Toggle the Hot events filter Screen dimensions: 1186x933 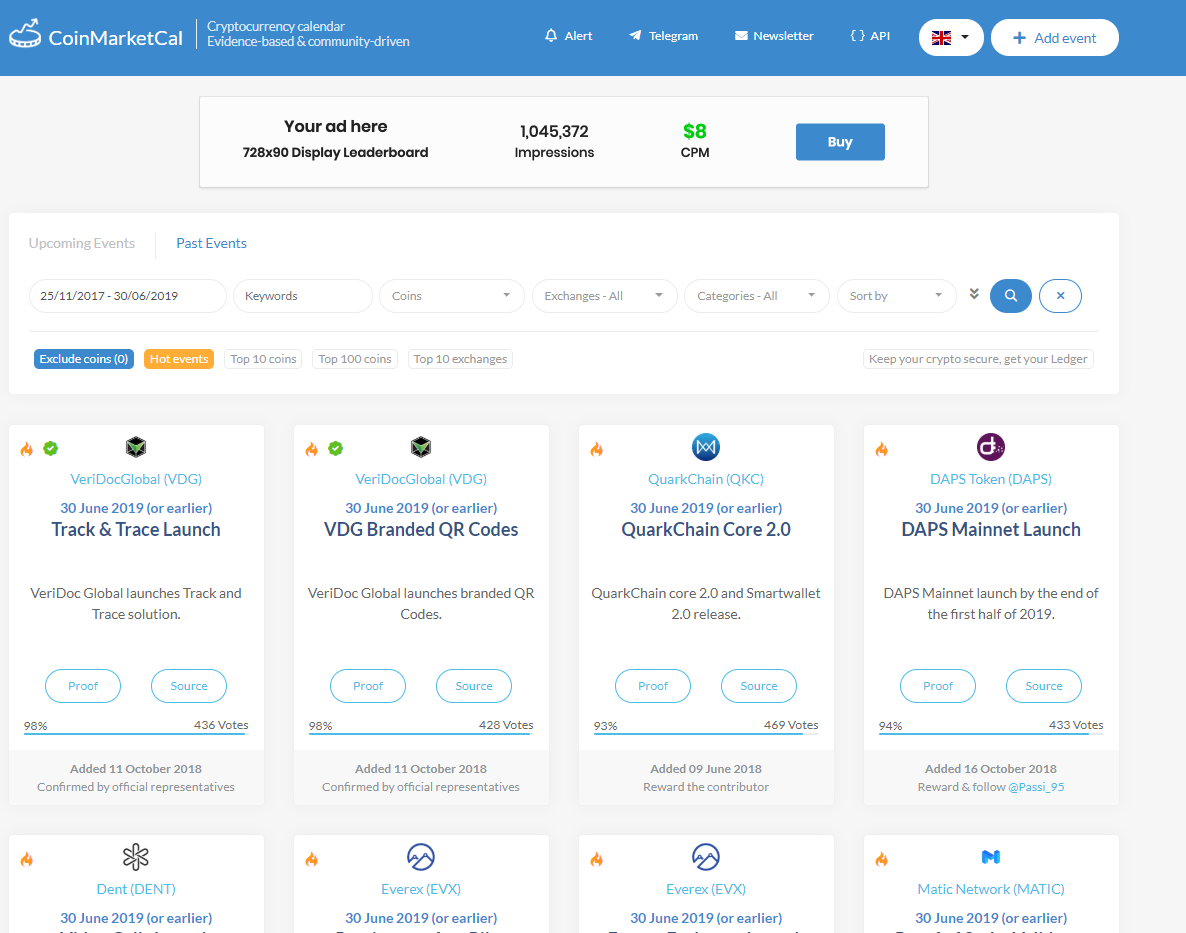179,358
